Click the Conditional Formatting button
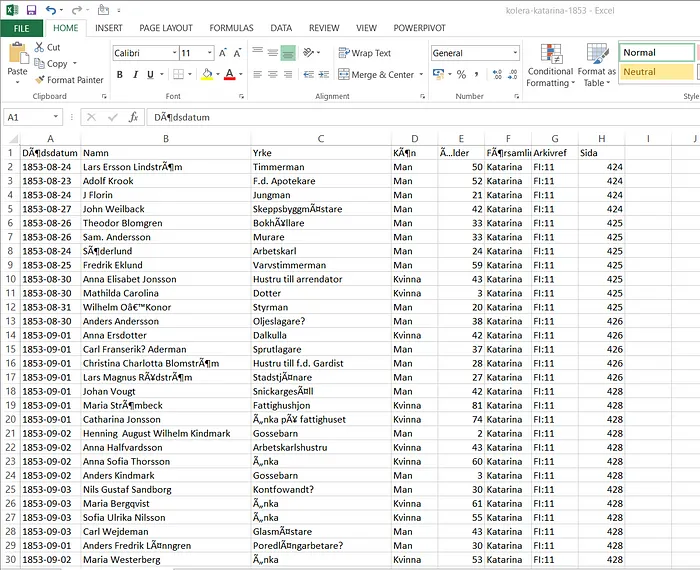Image resolution: width=700 pixels, height=570 pixels. coord(550,66)
